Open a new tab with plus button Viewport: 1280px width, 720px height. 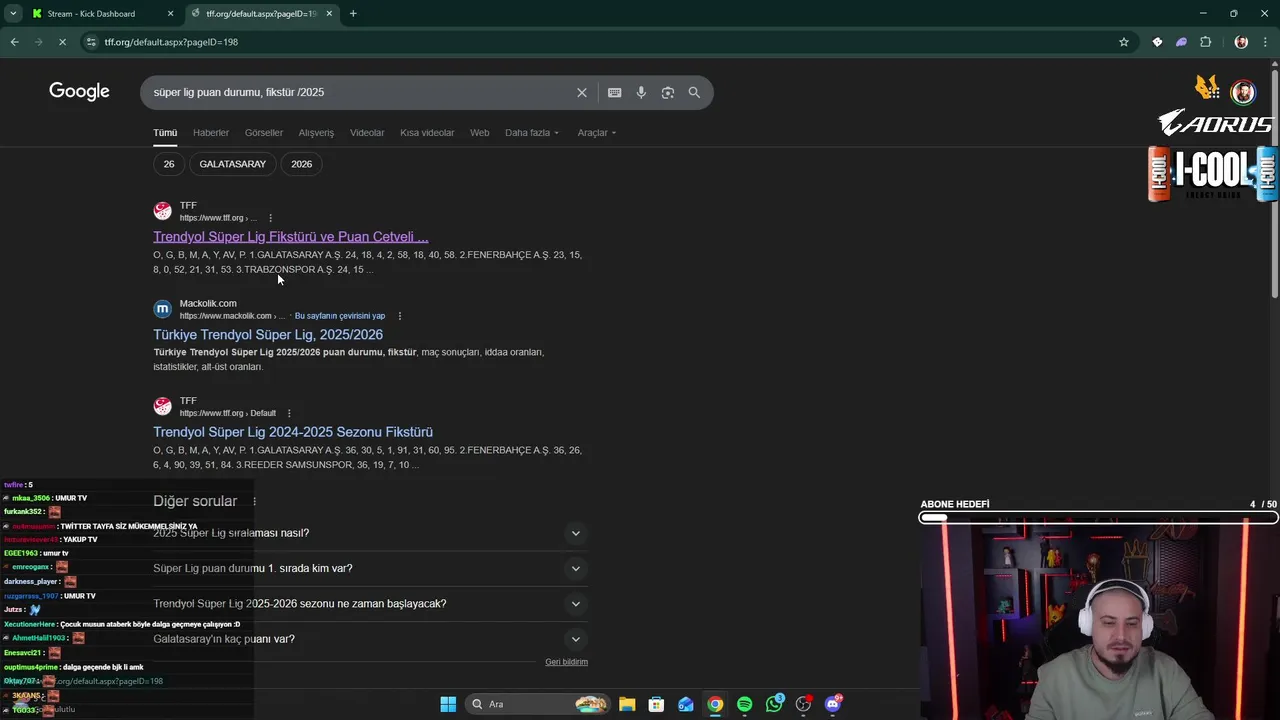click(x=353, y=13)
